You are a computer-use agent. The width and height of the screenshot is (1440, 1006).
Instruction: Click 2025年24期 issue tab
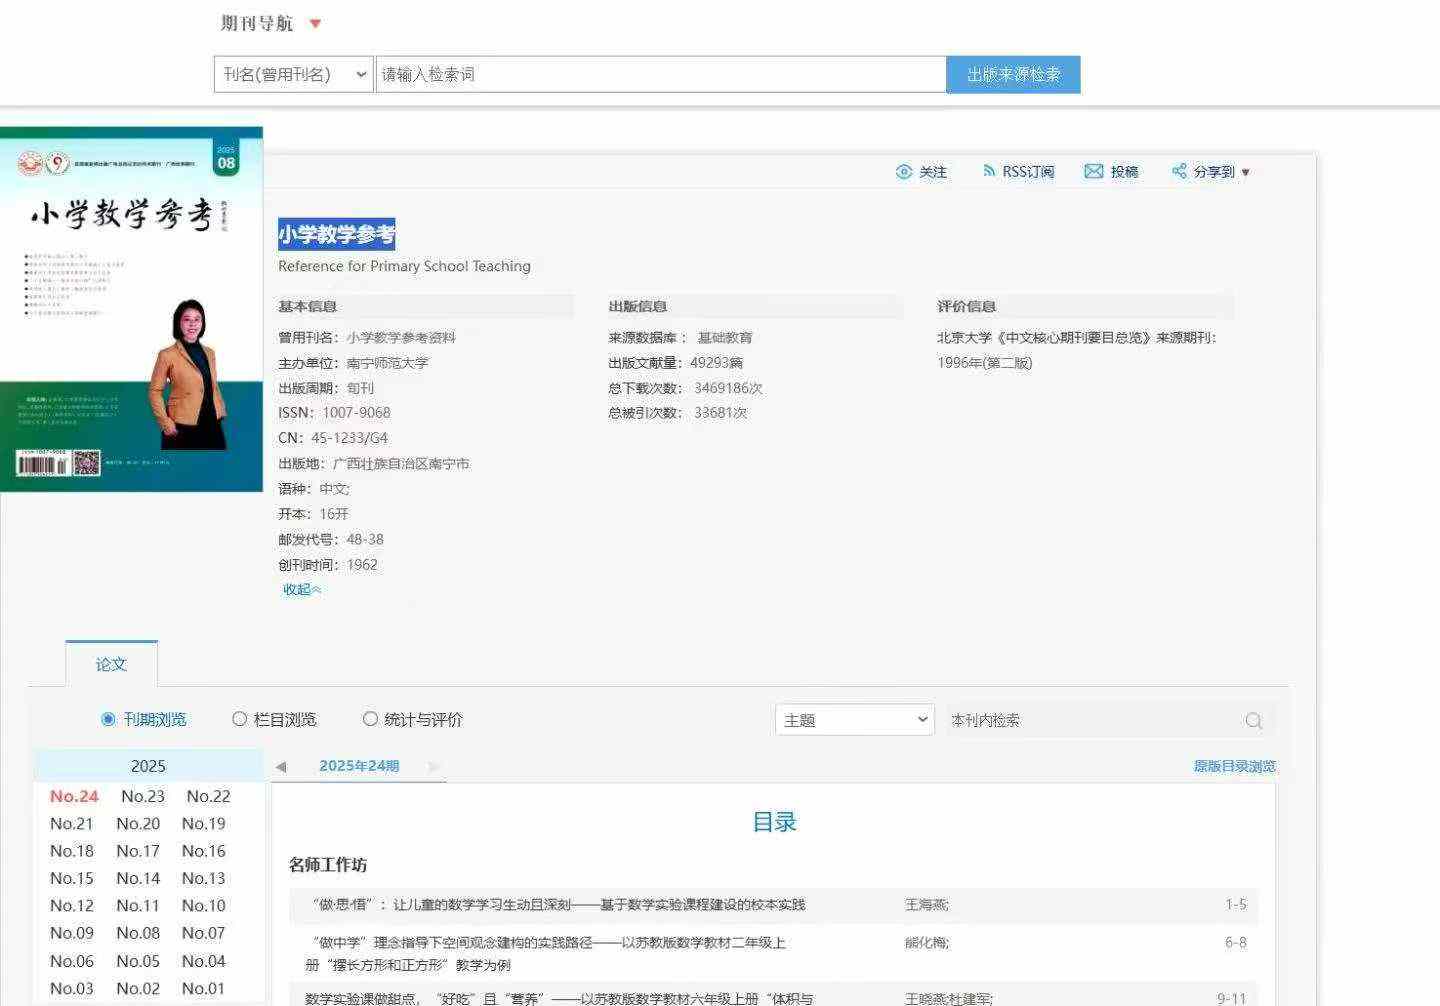359,766
